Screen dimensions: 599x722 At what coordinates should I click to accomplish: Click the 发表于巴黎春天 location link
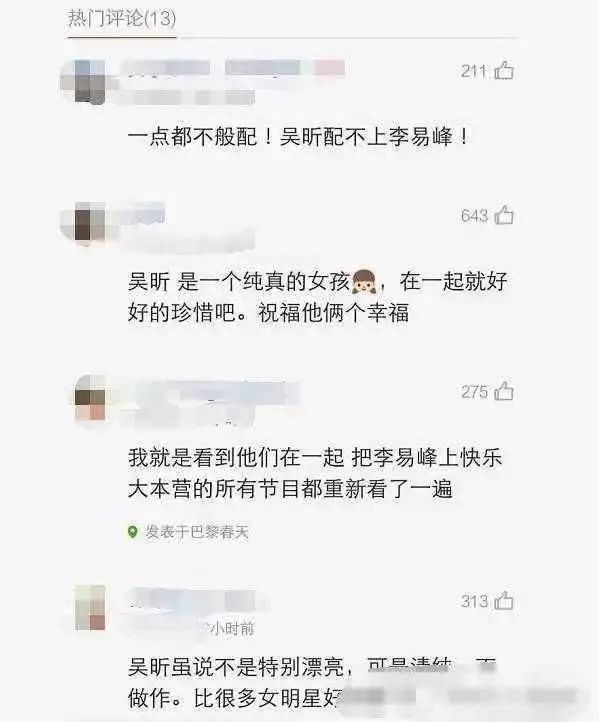coord(197,532)
